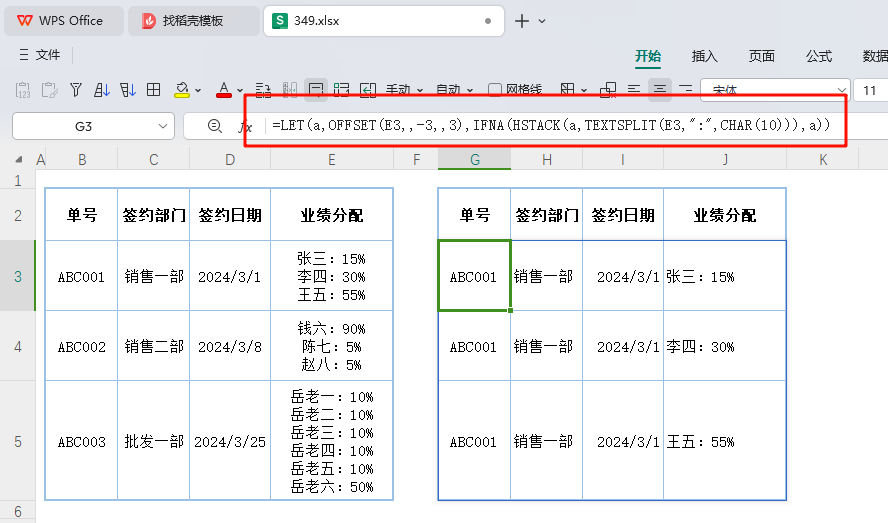Click the Name Box showing G3
This screenshot has width=888, height=523.
[84, 126]
